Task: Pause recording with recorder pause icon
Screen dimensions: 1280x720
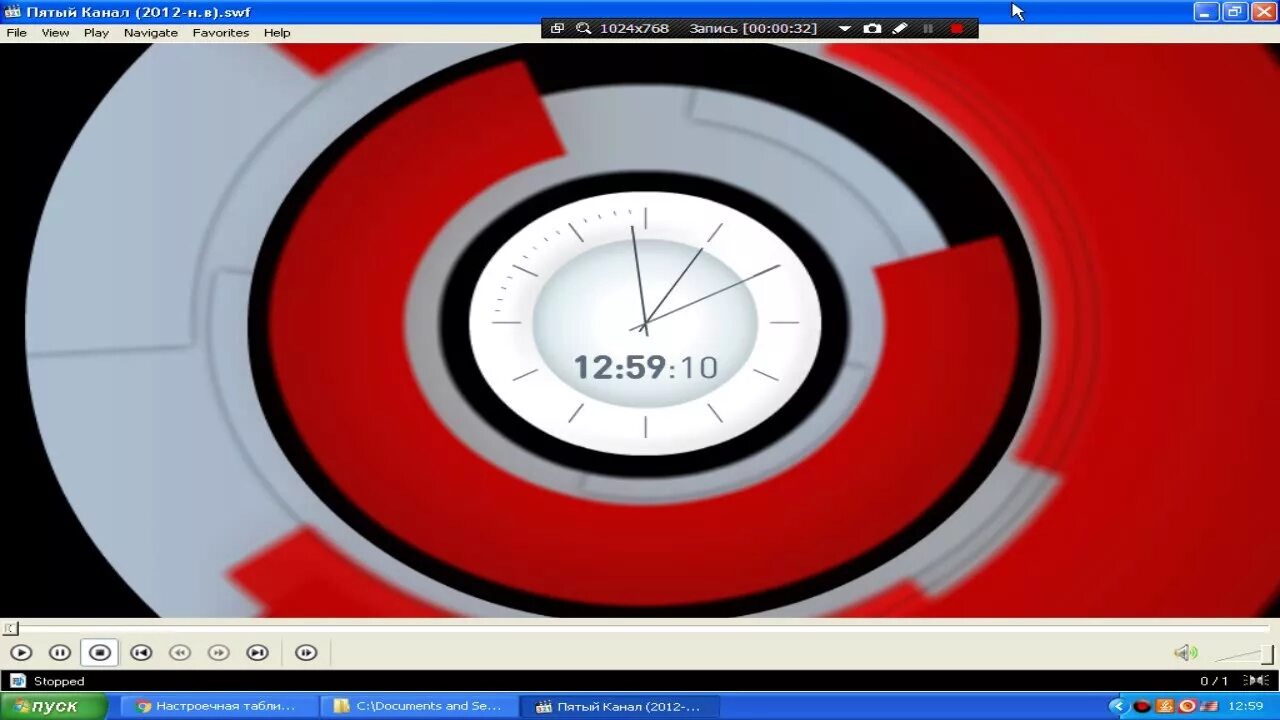Action: coord(928,28)
